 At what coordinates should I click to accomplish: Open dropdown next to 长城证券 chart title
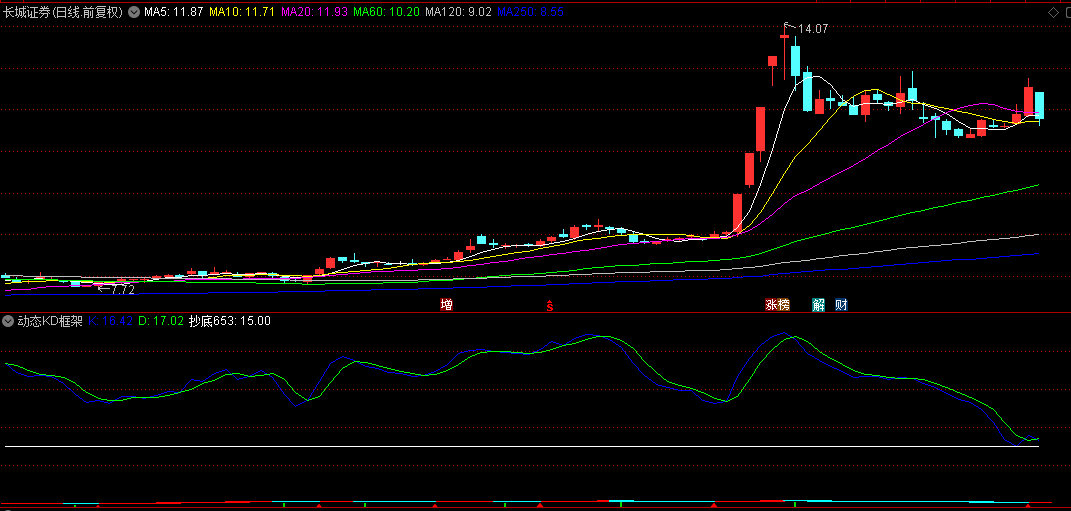click(x=134, y=12)
